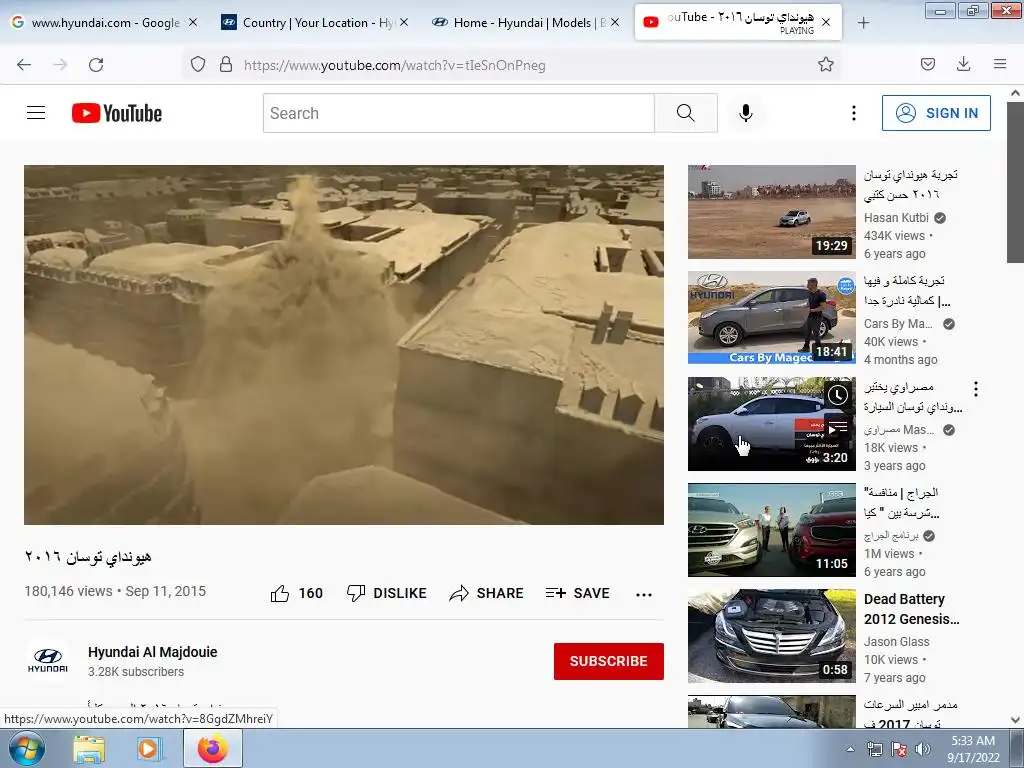Click SHARE under the video
This screenshot has height=768, width=1024.
pos(487,593)
